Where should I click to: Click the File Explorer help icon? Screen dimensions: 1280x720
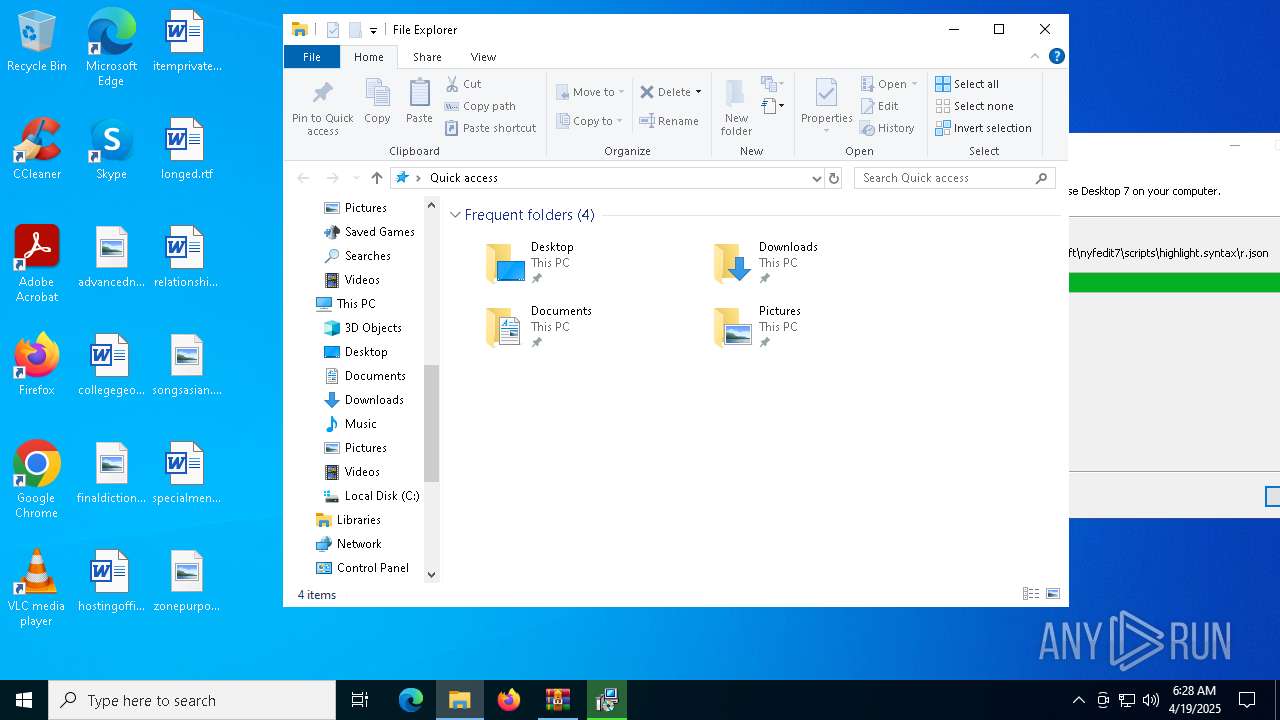click(x=1056, y=56)
